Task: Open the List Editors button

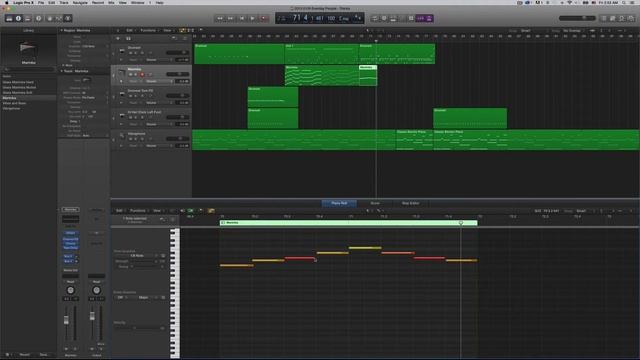Action: coord(604,18)
